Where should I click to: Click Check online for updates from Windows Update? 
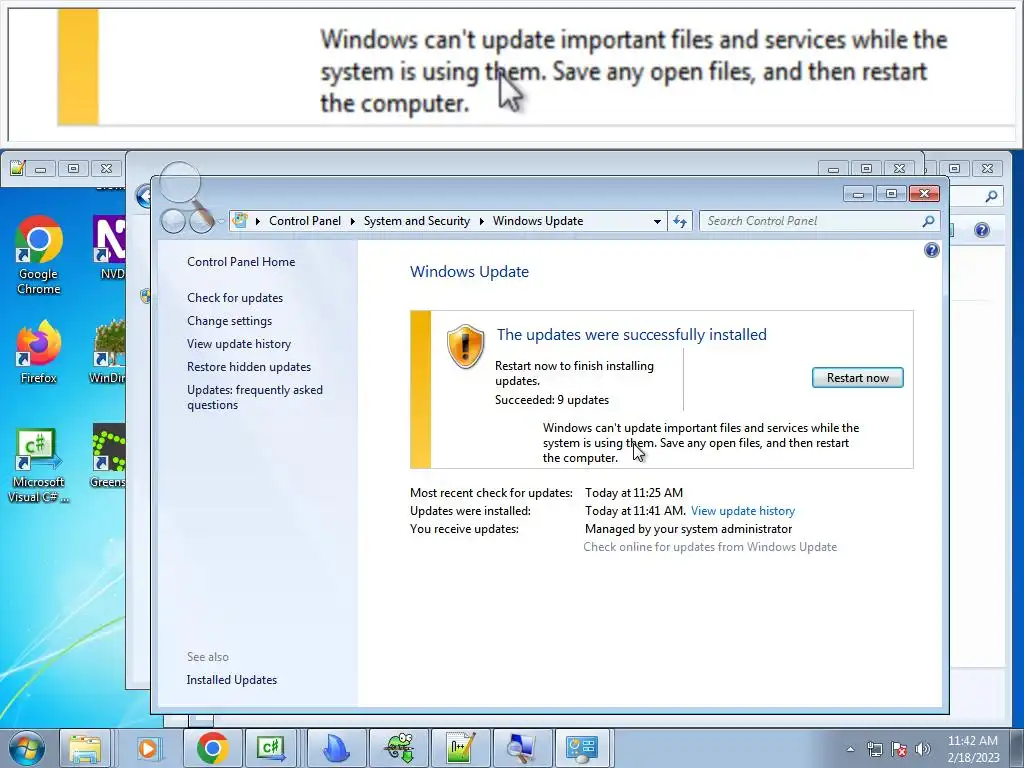(710, 547)
